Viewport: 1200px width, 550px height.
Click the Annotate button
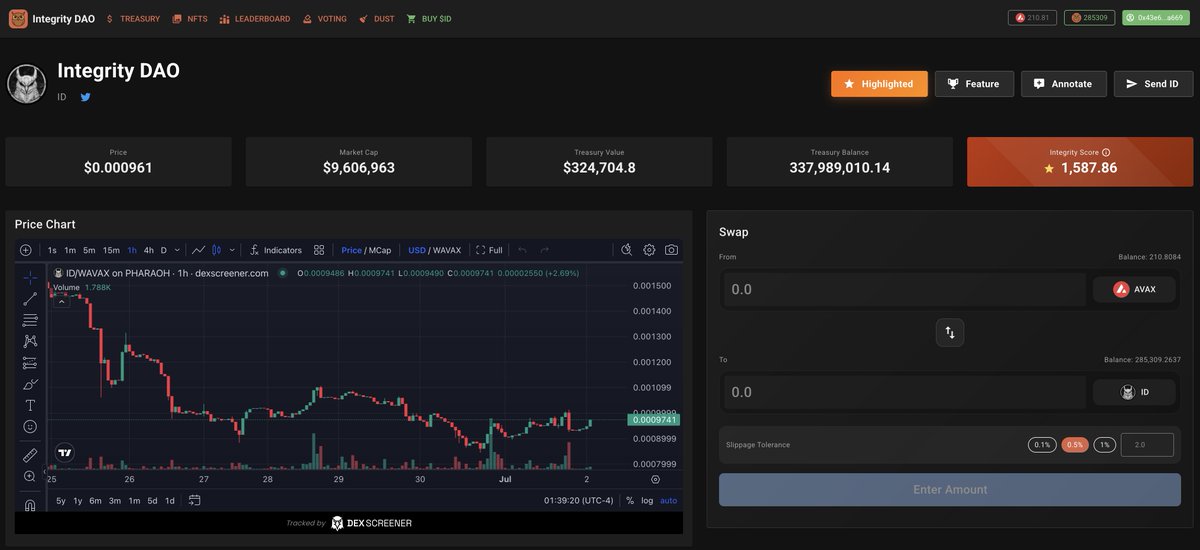tap(1063, 84)
